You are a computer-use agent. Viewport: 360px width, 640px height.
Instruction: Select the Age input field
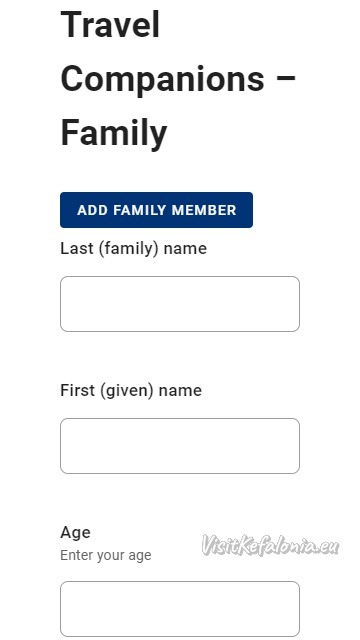tap(180, 609)
